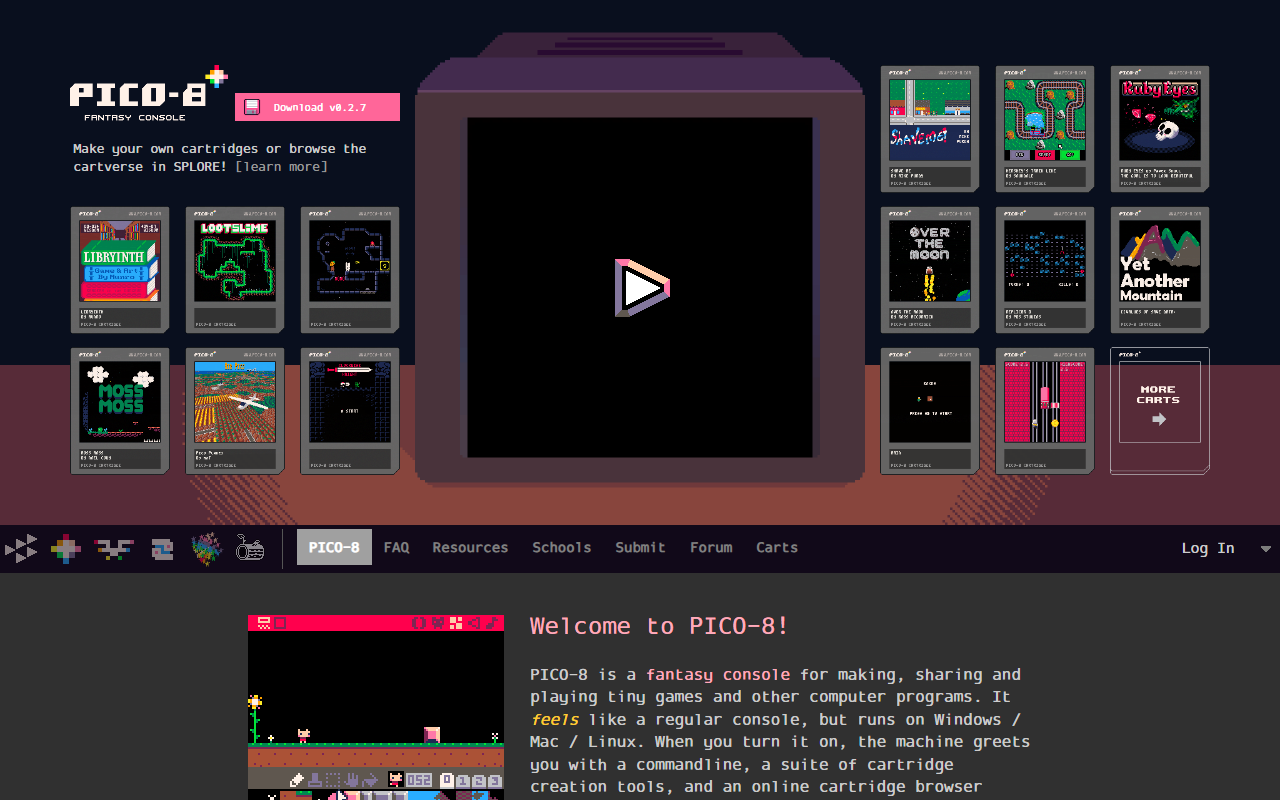The width and height of the screenshot is (1280, 800).
Task: Click the floppy disk icon on Download
Action: pyautogui.click(x=253, y=107)
